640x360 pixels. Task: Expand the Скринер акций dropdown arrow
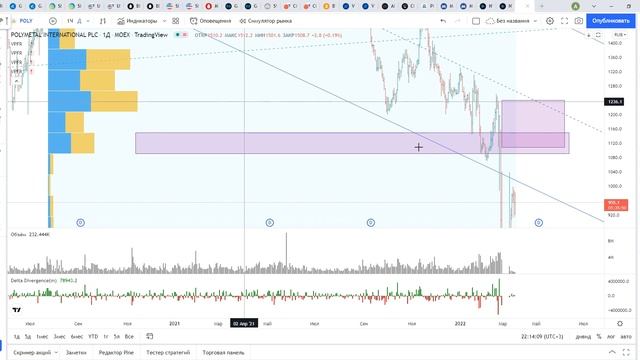pyautogui.click(x=56, y=352)
